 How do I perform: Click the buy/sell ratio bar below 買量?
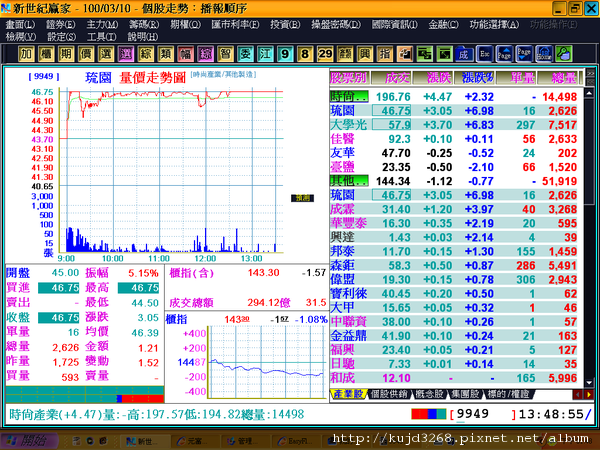pyautogui.click(x=85, y=399)
